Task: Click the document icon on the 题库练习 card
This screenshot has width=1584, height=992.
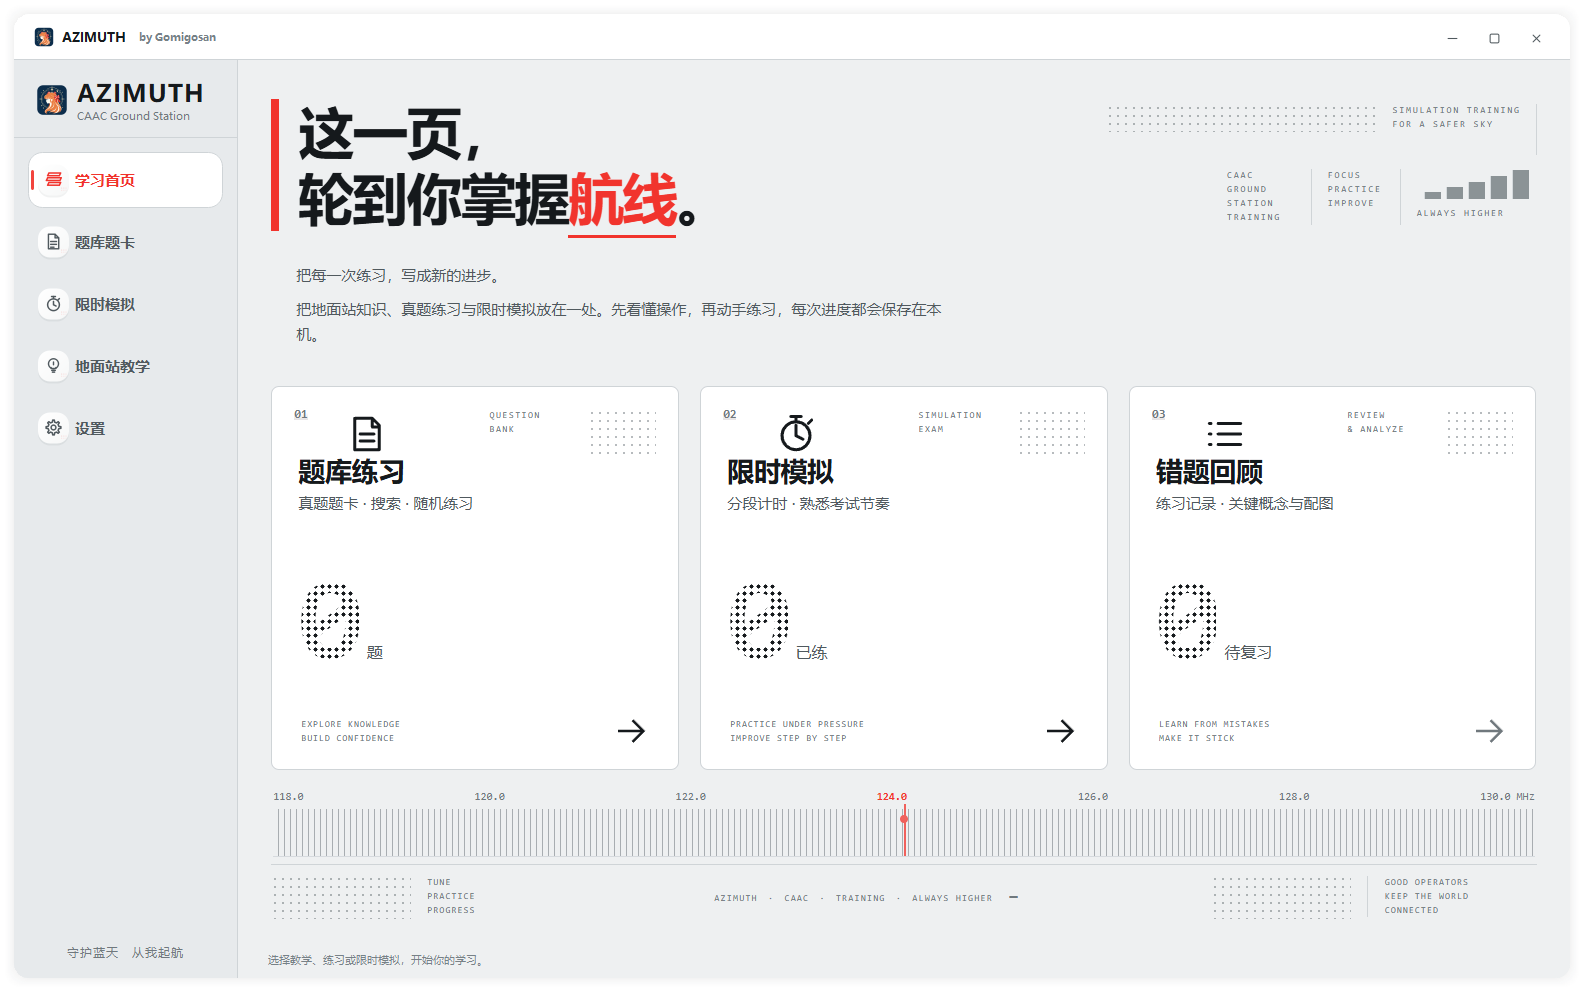Action: (x=367, y=434)
